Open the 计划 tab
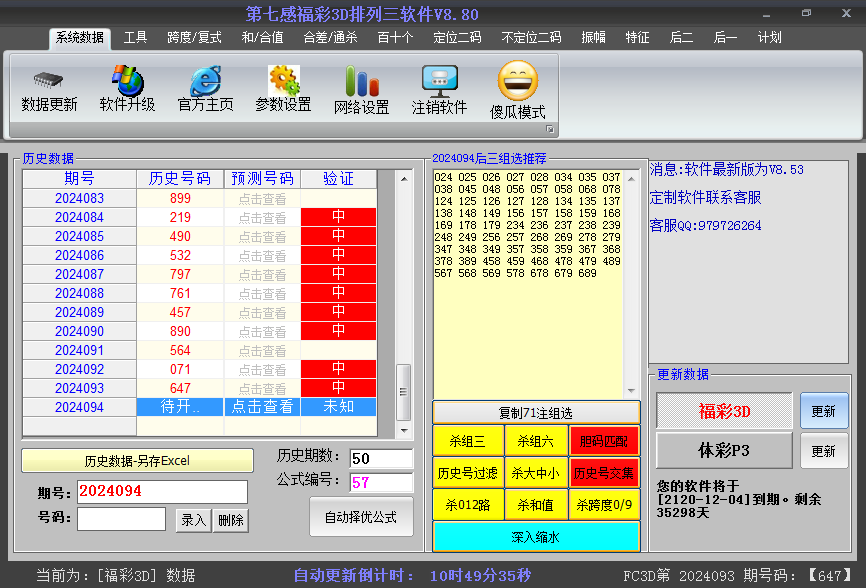Viewport: 866px width, 588px height. point(769,38)
